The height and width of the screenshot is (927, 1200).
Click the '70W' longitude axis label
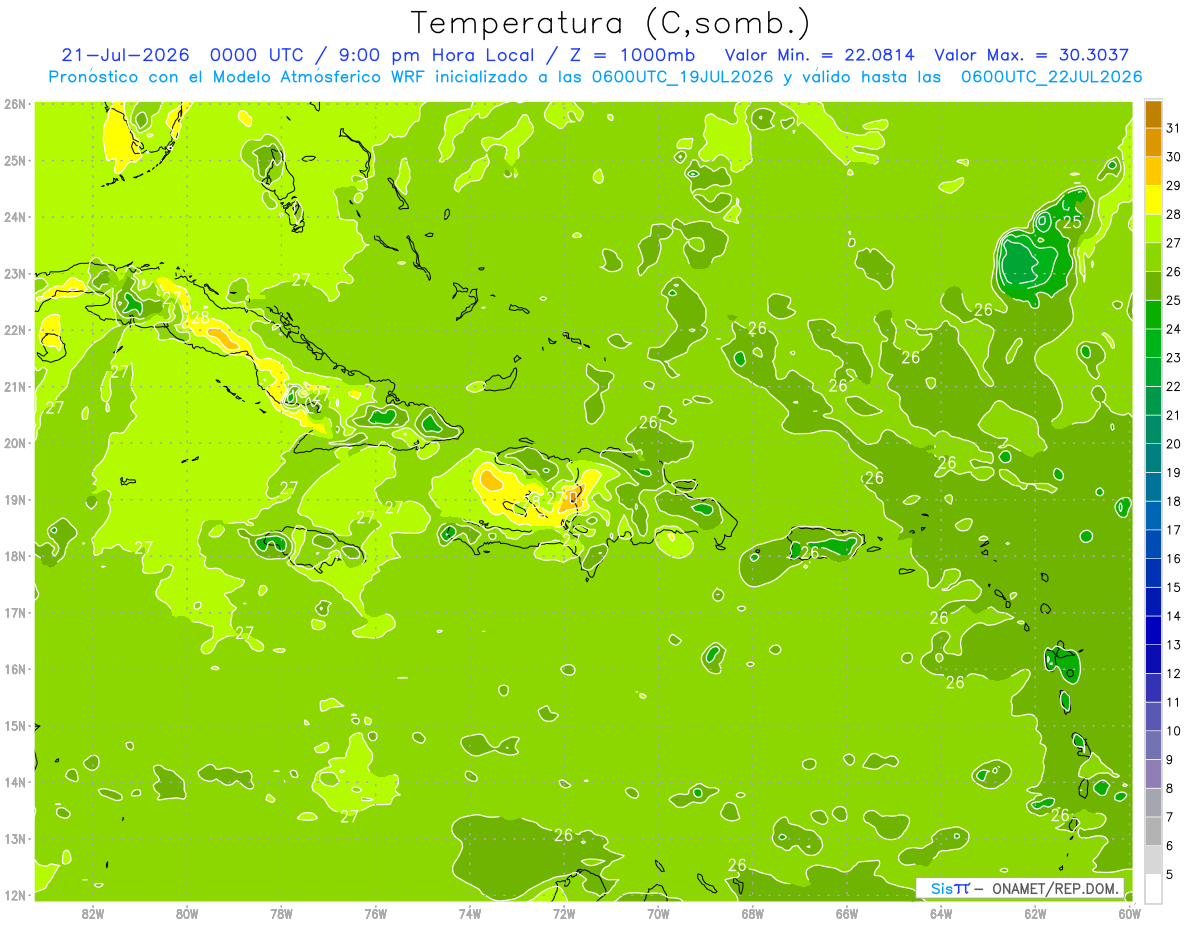[x=658, y=914]
